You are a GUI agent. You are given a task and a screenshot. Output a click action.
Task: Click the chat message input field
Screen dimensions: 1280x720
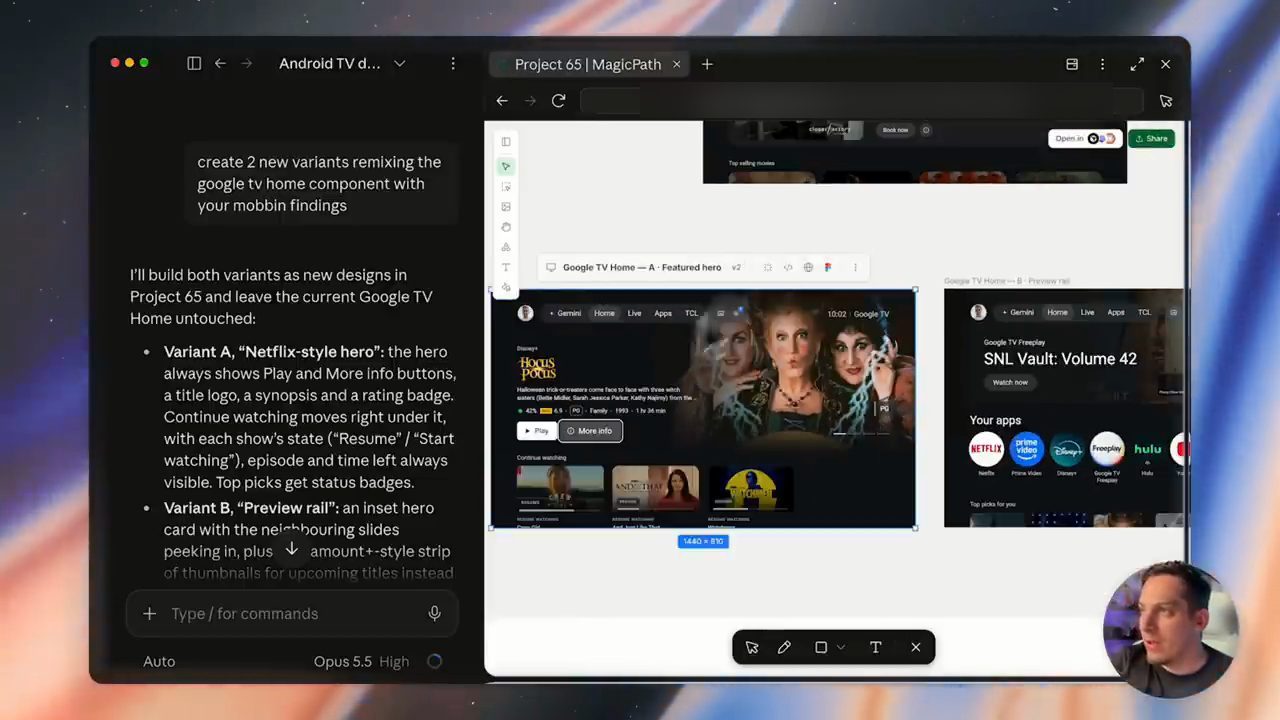click(292, 613)
